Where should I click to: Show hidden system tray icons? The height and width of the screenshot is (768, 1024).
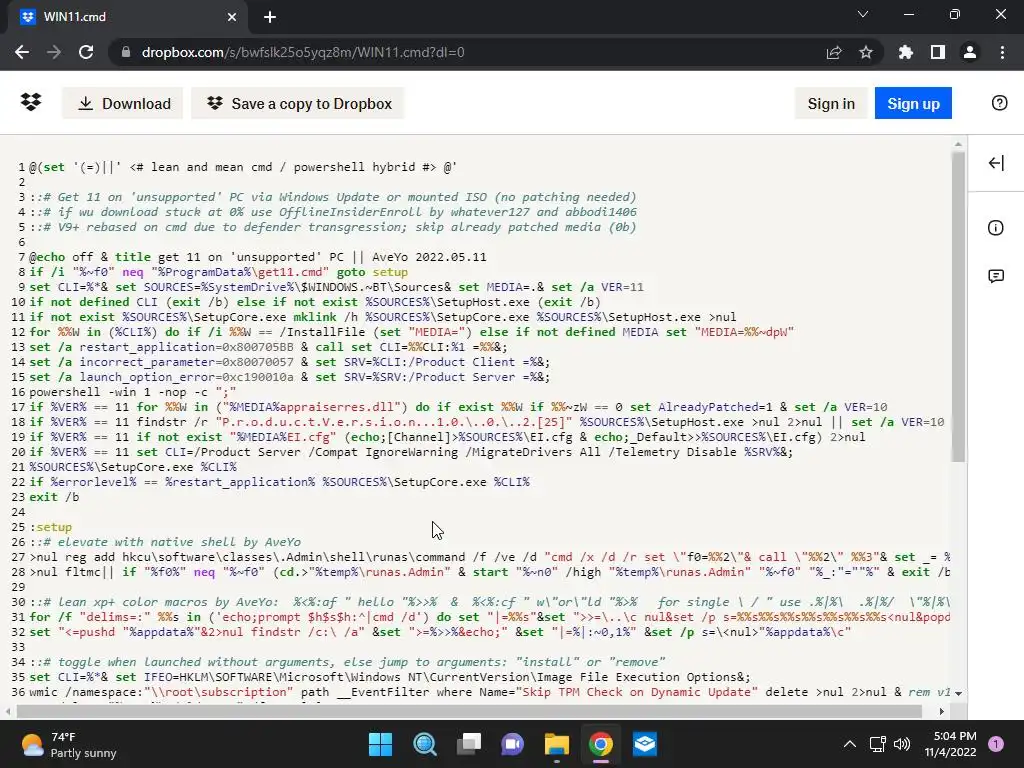pyautogui.click(x=850, y=744)
